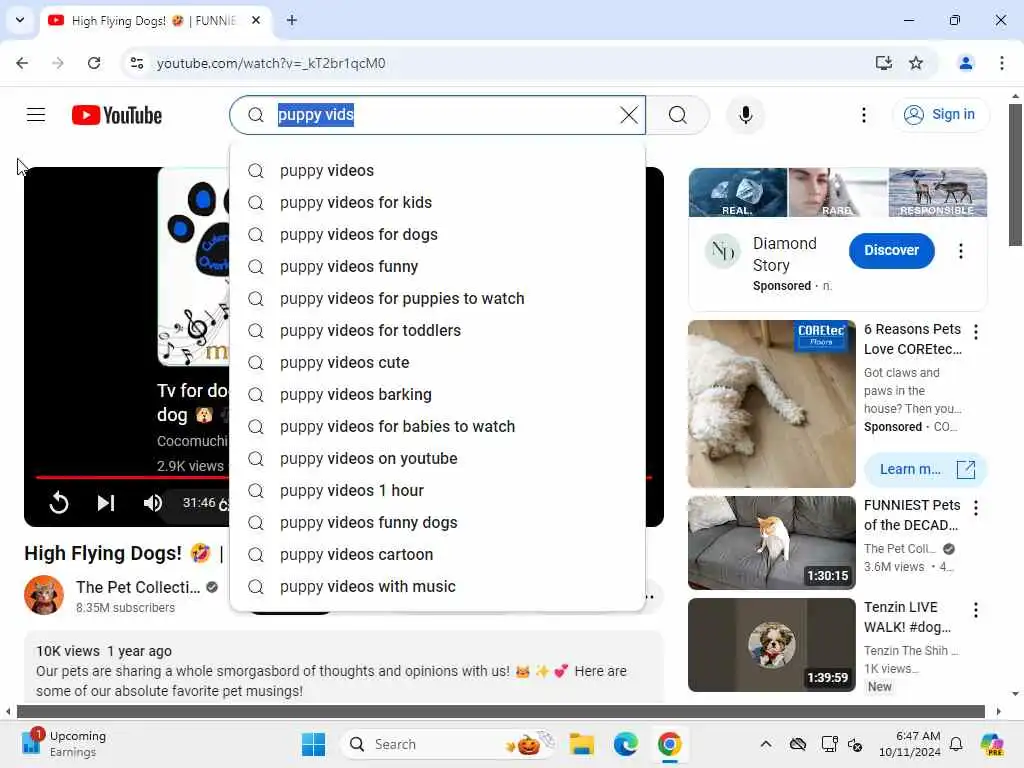Focus the 'puppy vids' search field
Viewport: 1024px width, 768px height.
point(438,115)
